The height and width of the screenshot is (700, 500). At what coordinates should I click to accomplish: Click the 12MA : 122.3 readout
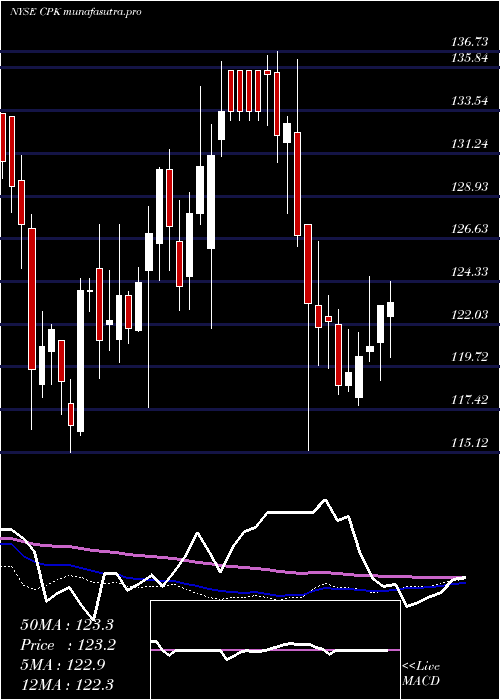67,684
